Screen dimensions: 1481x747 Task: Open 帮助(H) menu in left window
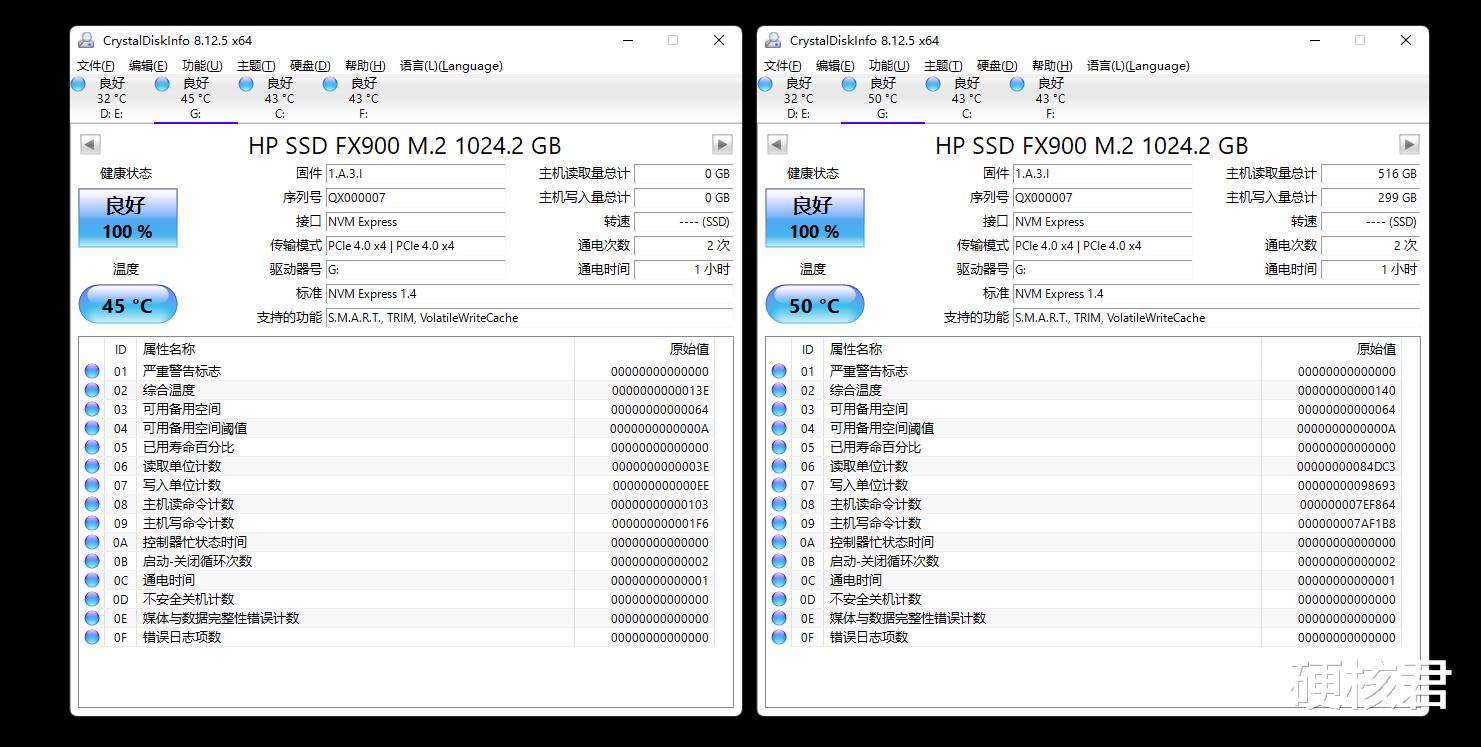pos(365,66)
